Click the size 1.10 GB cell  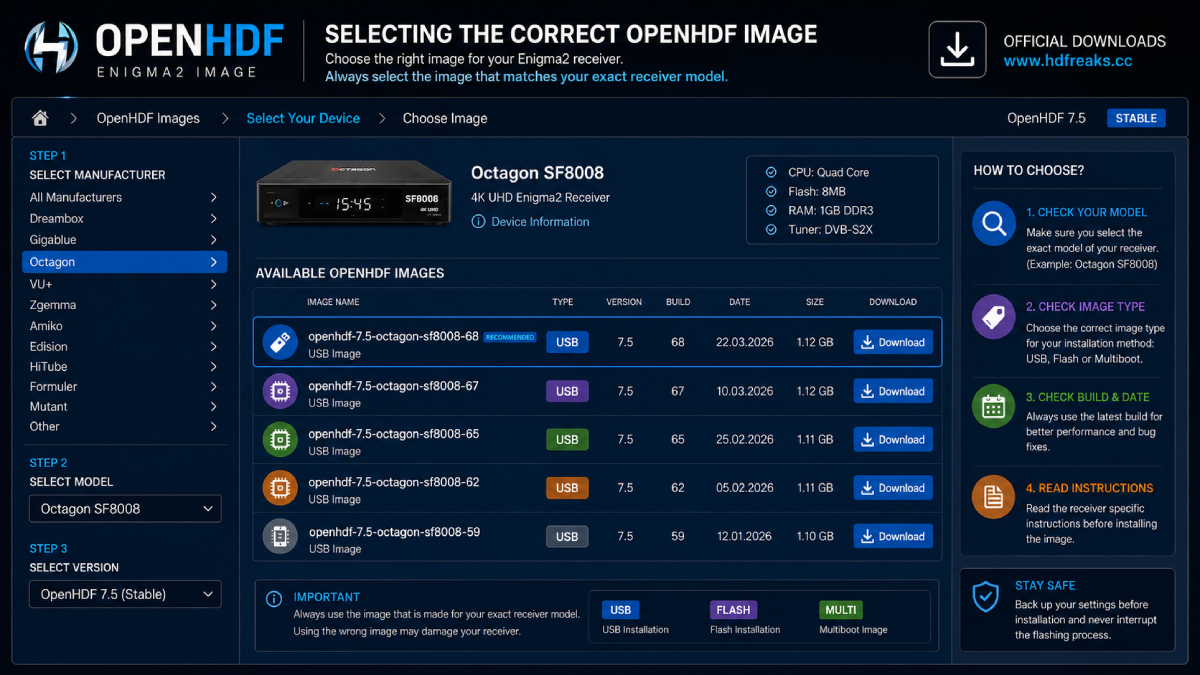814,536
